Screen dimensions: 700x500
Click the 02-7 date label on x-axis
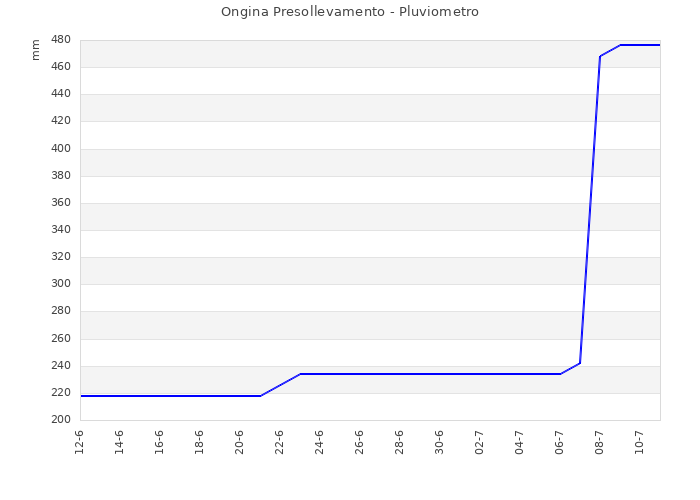coord(479,442)
